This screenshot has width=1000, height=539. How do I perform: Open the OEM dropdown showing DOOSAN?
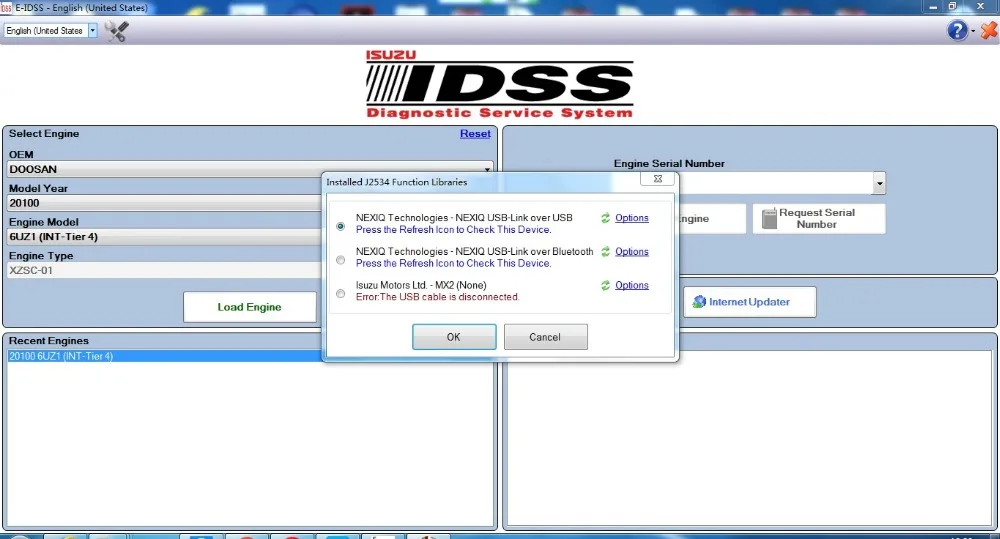pyautogui.click(x=250, y=169)
